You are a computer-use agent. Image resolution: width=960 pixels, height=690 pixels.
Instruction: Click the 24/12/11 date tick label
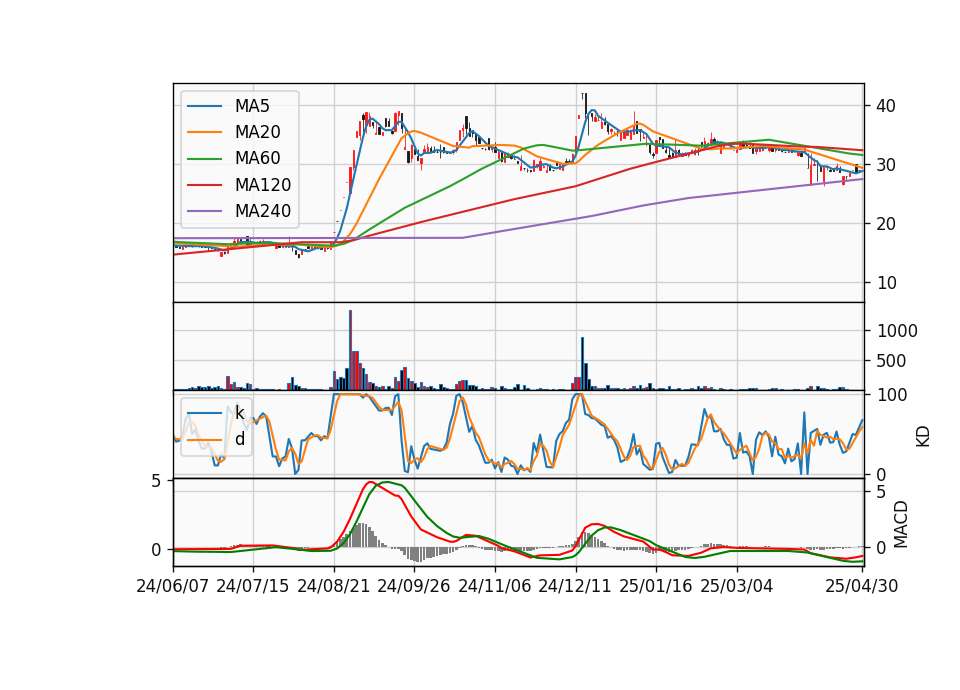point(575,587)
